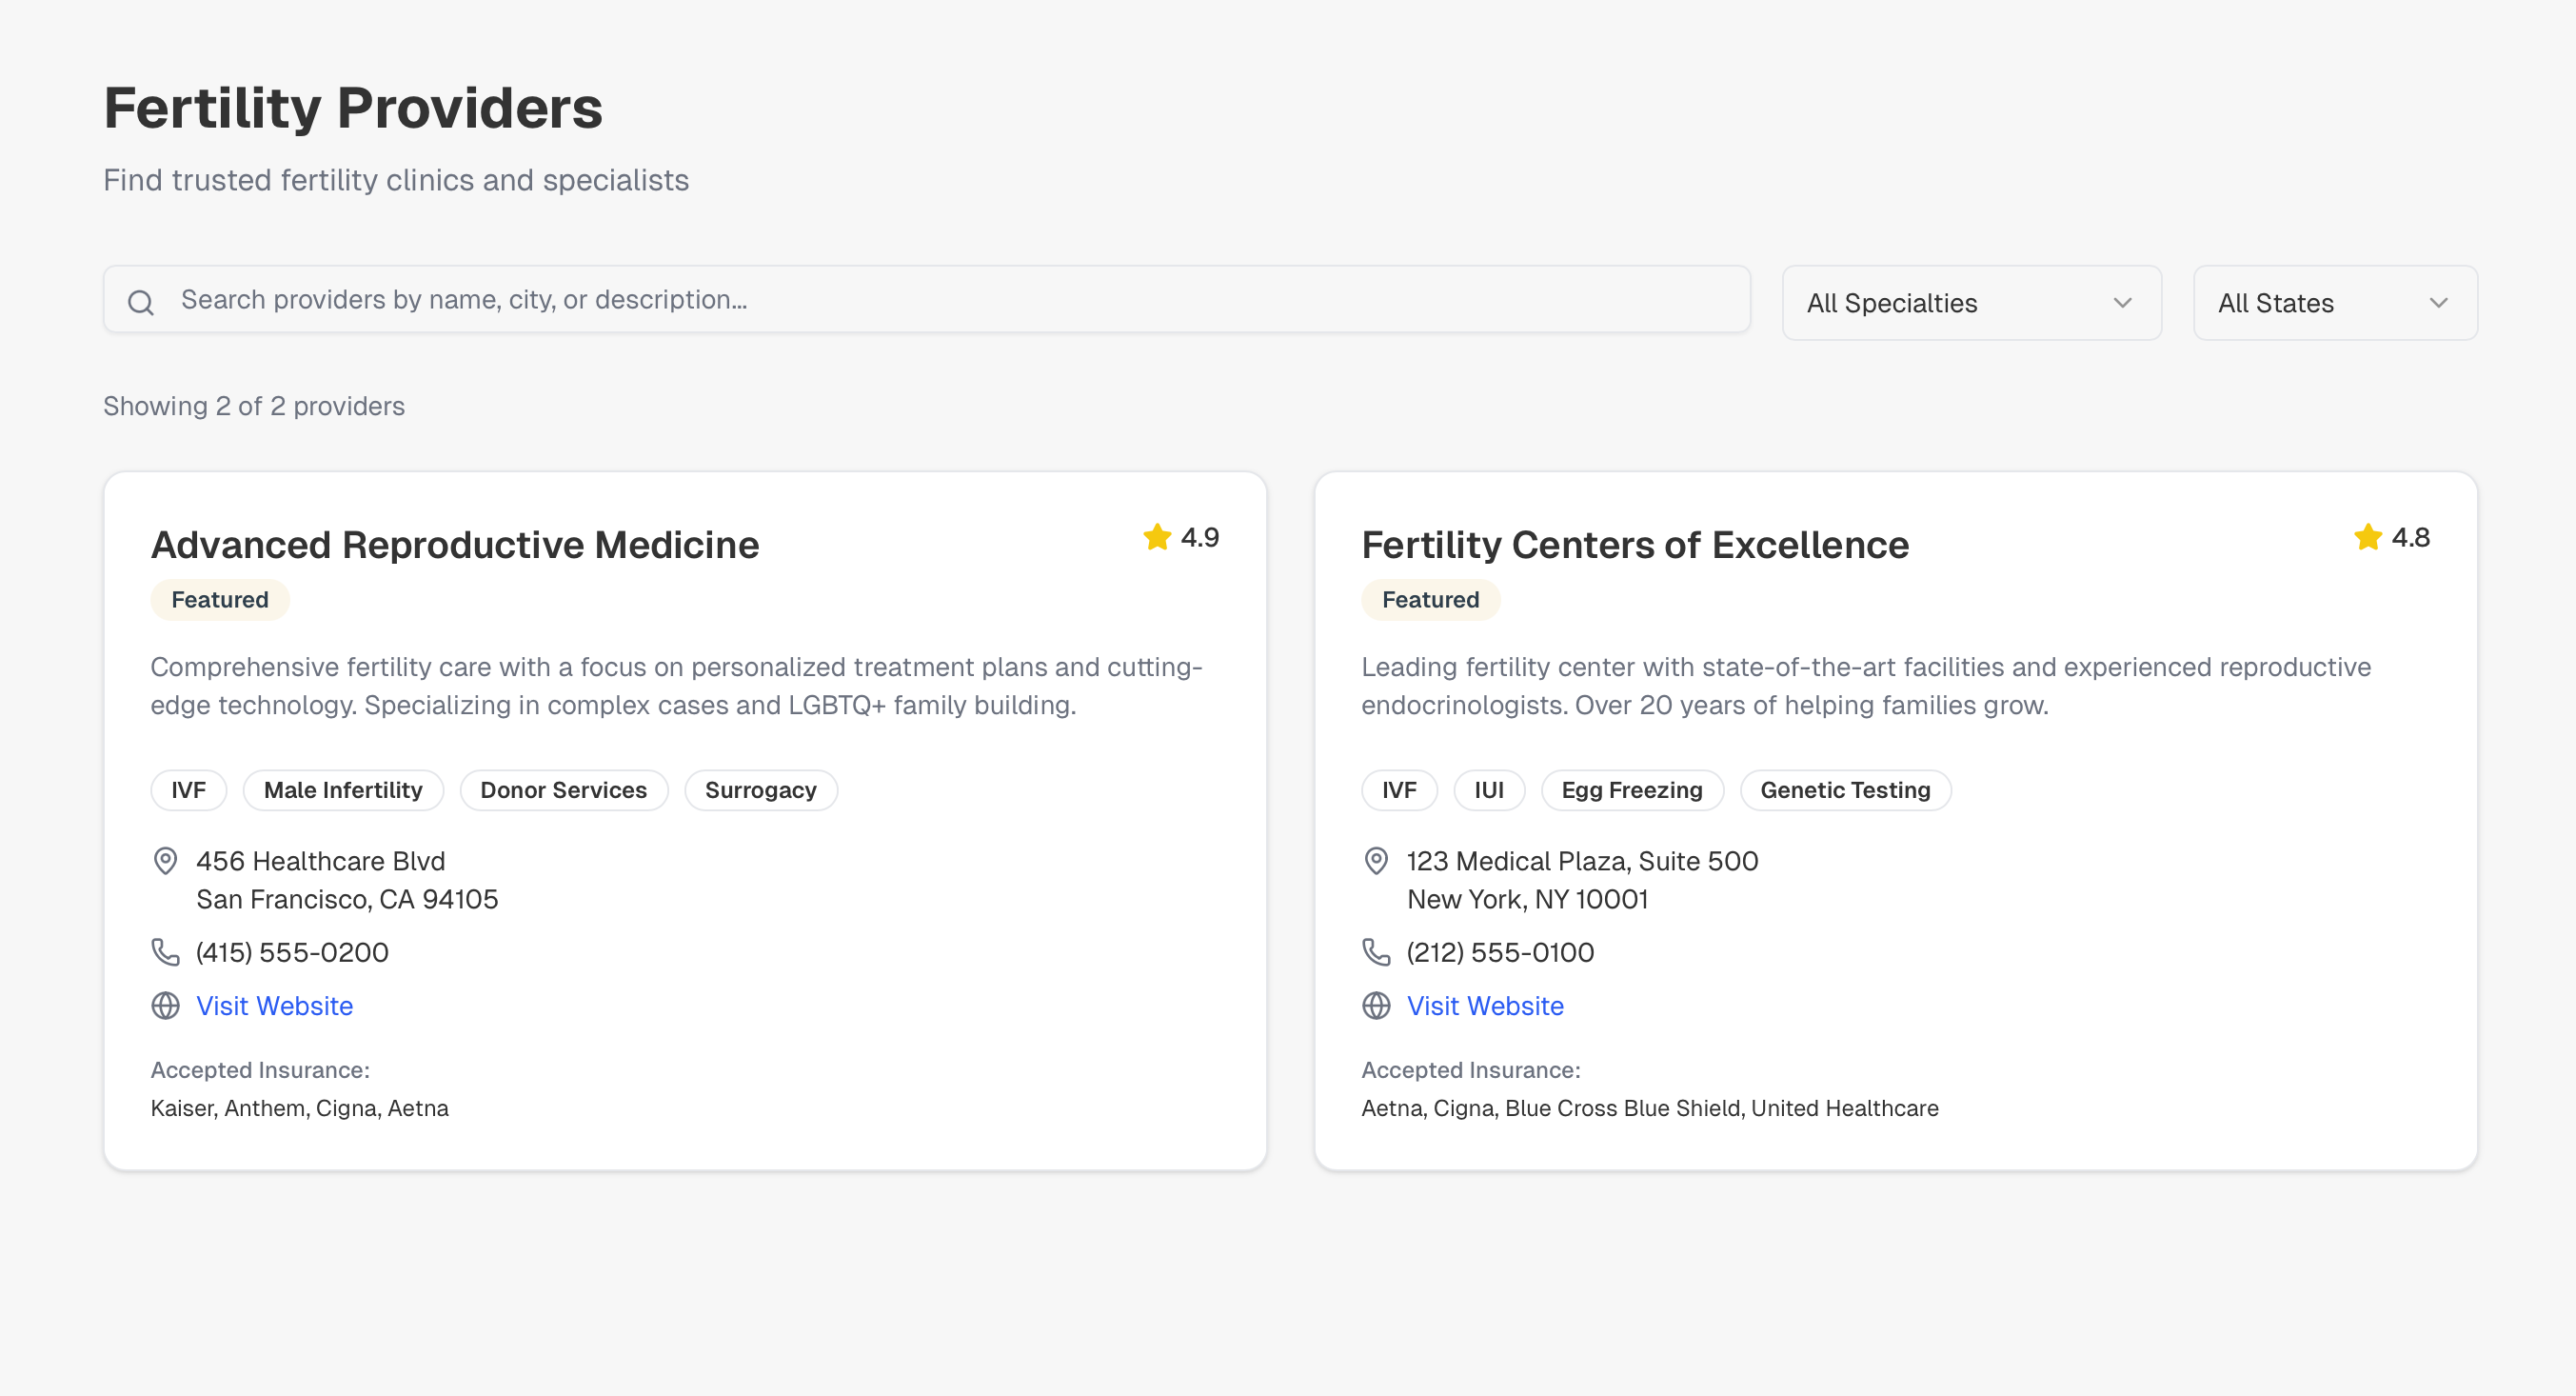Click the star rating icon on Advanced Reproductive Medicine
Image resolution: width=2576 pixels, height=1396 pixels.
(x=1157, y=537)
